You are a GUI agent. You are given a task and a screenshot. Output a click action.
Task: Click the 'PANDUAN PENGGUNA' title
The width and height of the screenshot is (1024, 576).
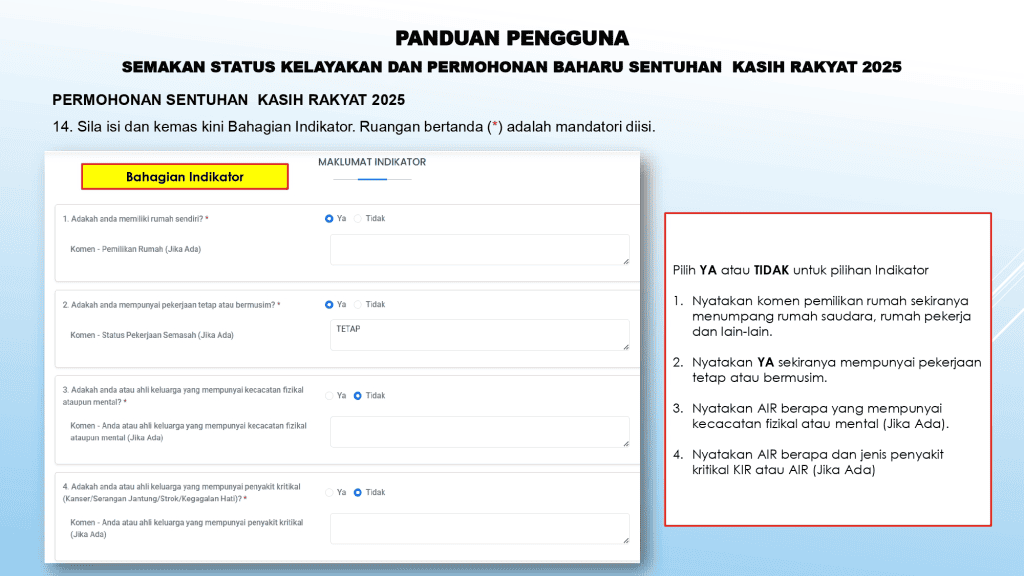tap(512, 38)
